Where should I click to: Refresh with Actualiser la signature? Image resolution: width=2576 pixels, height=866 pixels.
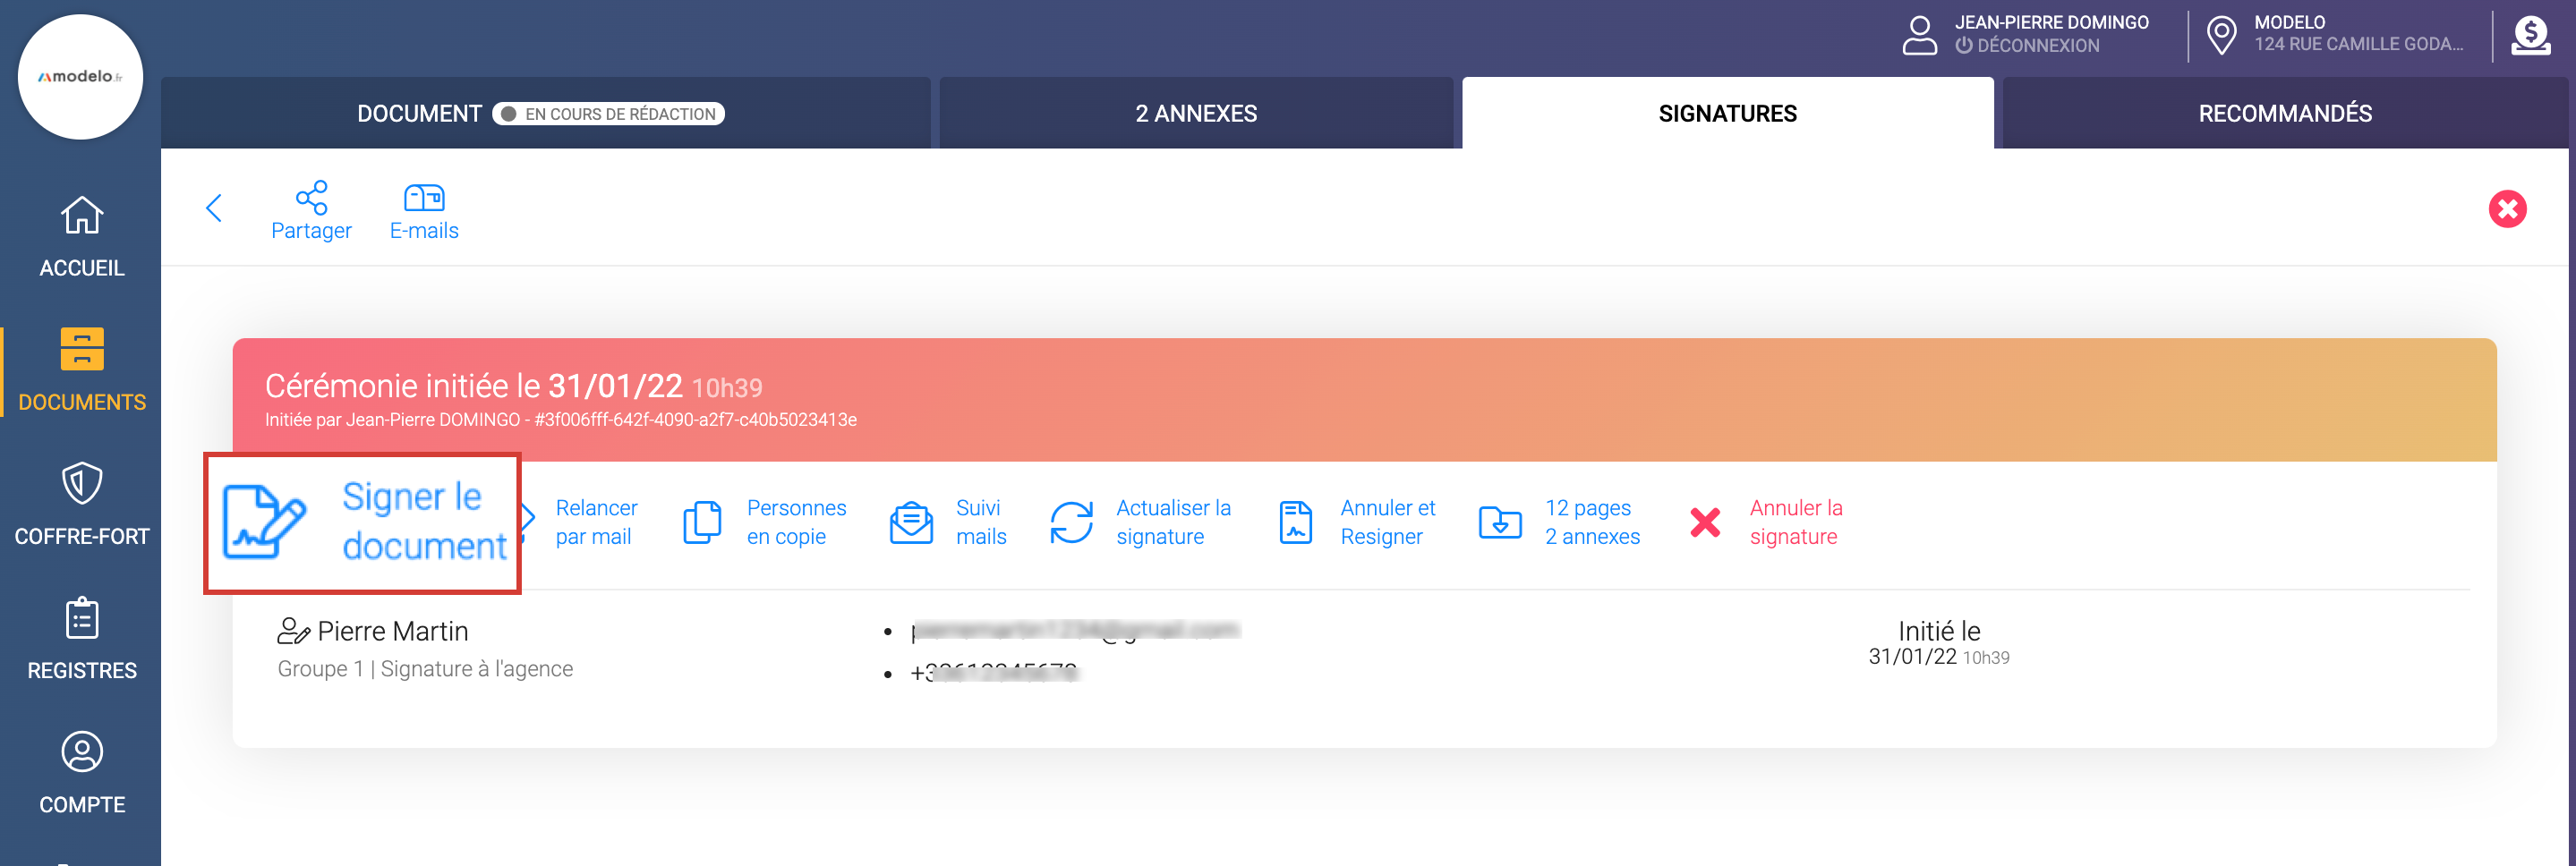point(1071,522)
